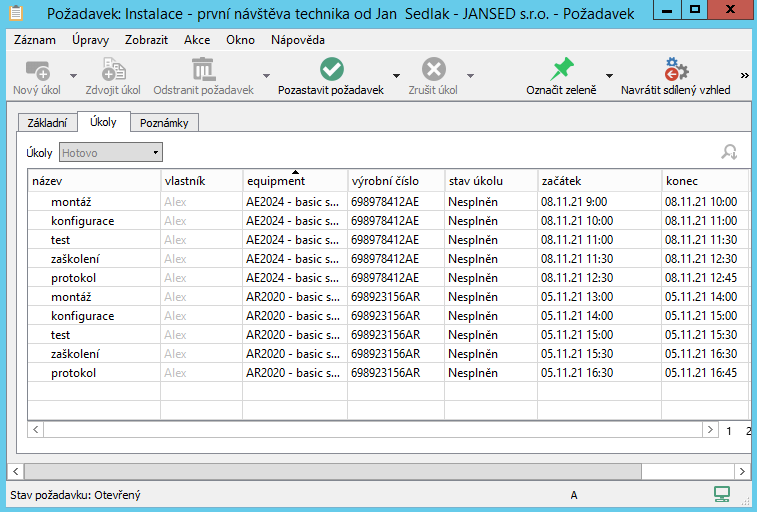Viewport: 757px width, 512px height.
Task: Open the Úkoly filter dropdown
Action: pos(111,153)
